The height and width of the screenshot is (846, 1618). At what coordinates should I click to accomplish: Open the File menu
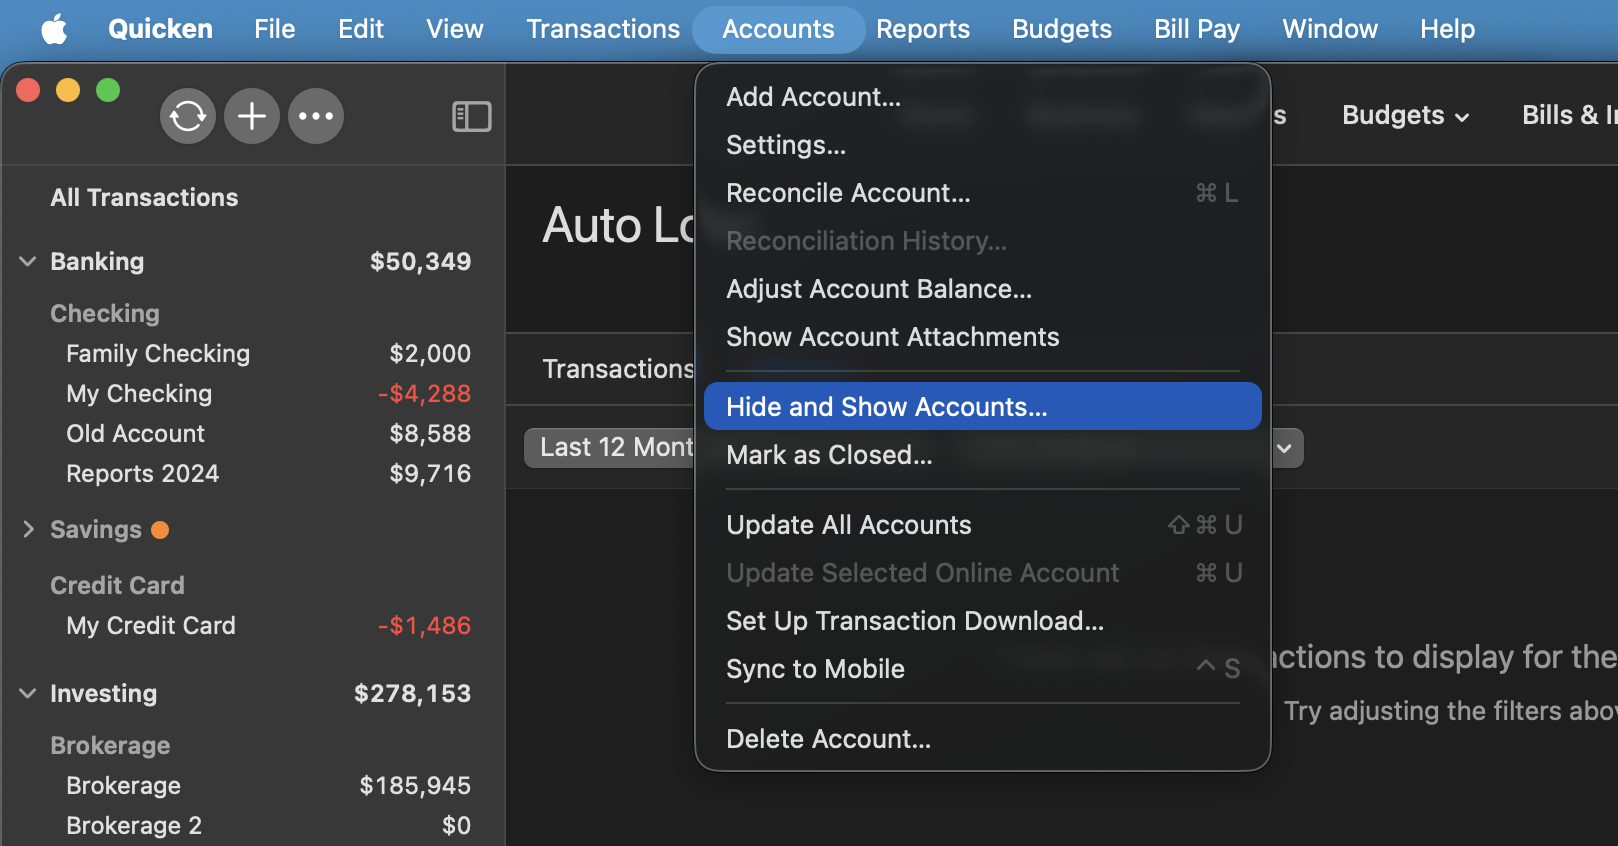tap(275, 29)
